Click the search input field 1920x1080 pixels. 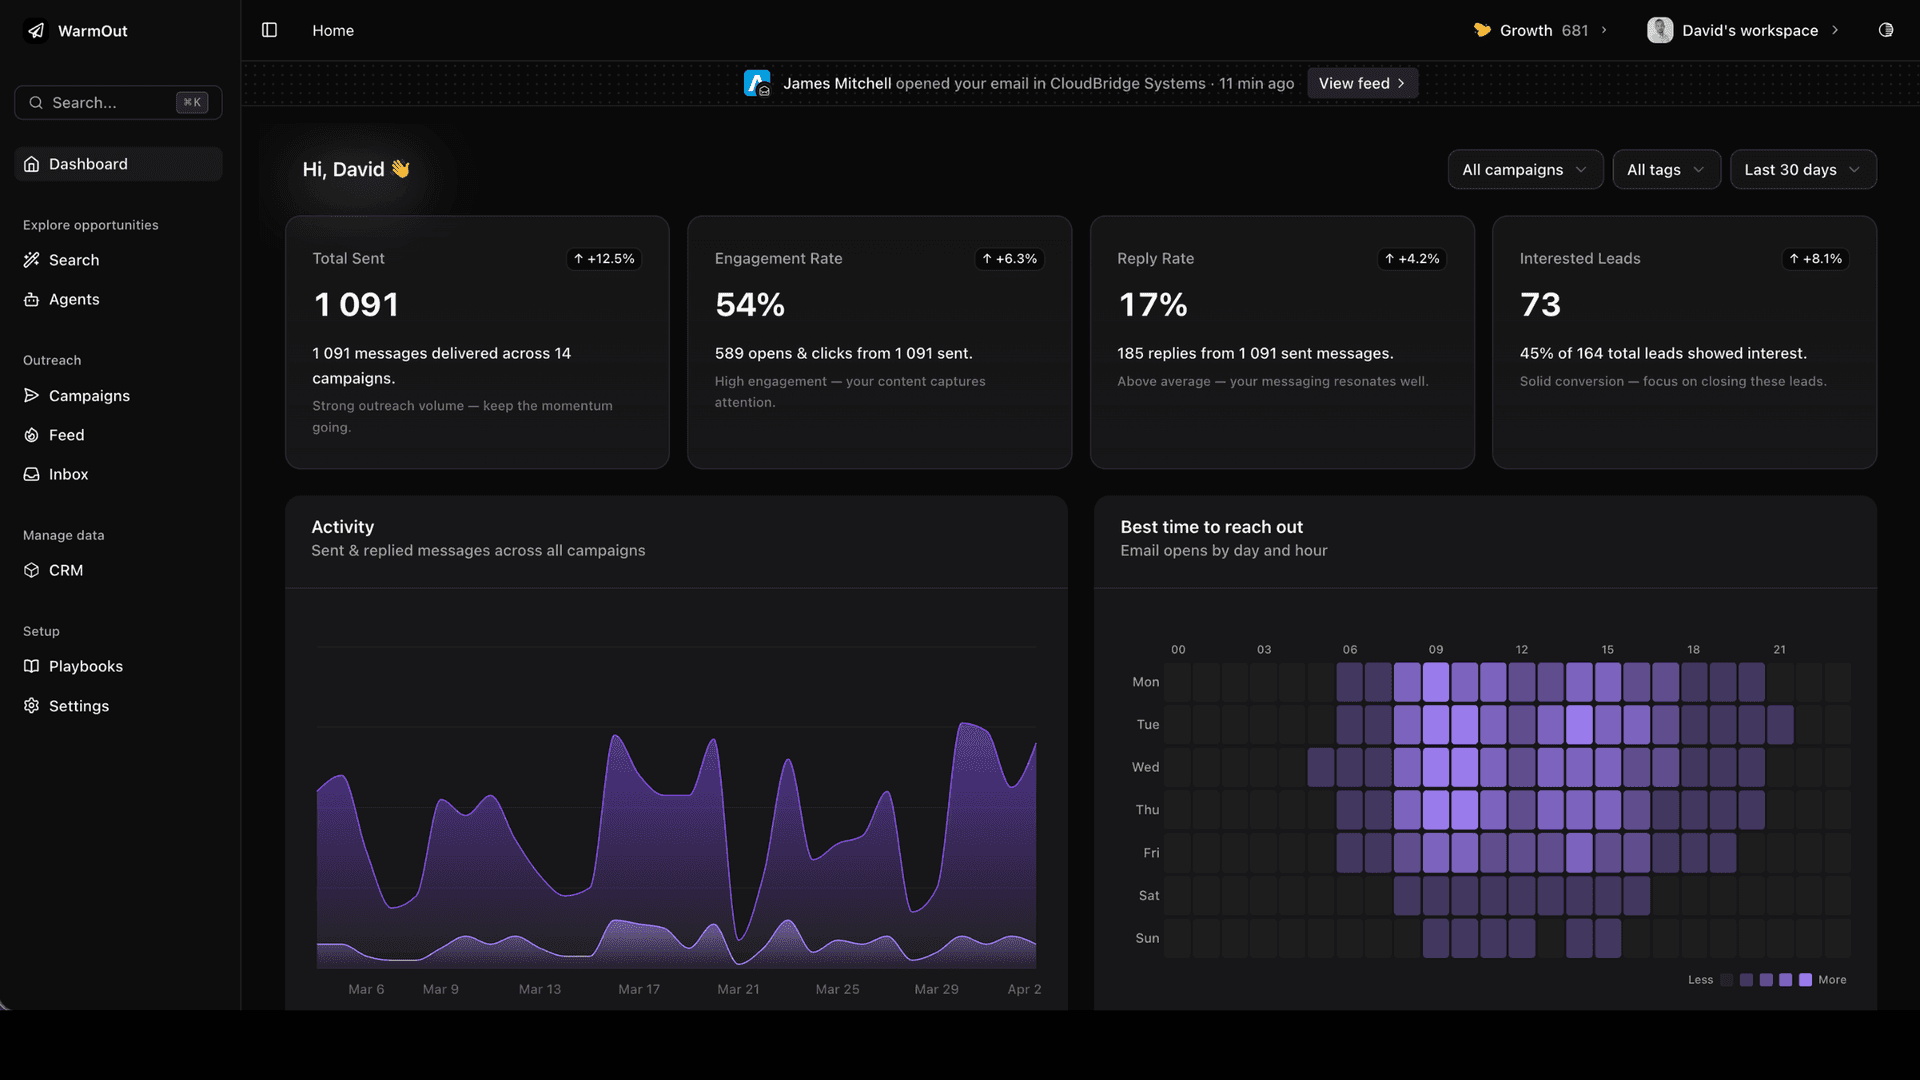tap(117, 102)
